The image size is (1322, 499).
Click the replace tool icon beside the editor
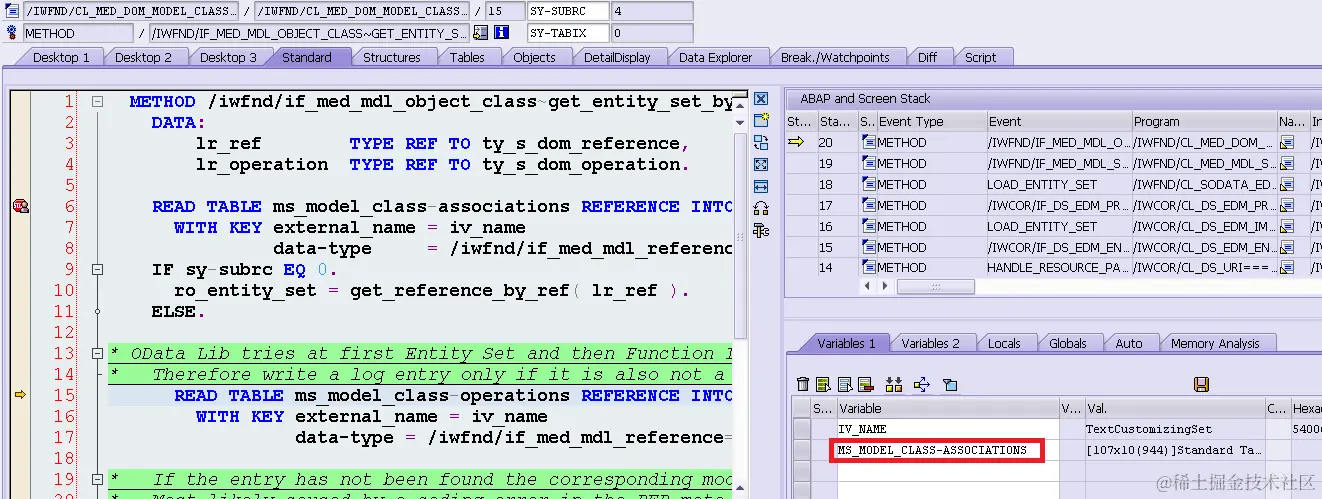pos(761,142)
